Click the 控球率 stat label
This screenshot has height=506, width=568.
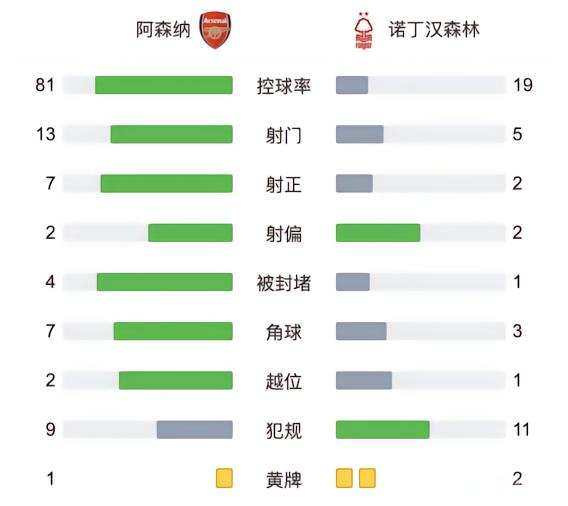(284, 86)
